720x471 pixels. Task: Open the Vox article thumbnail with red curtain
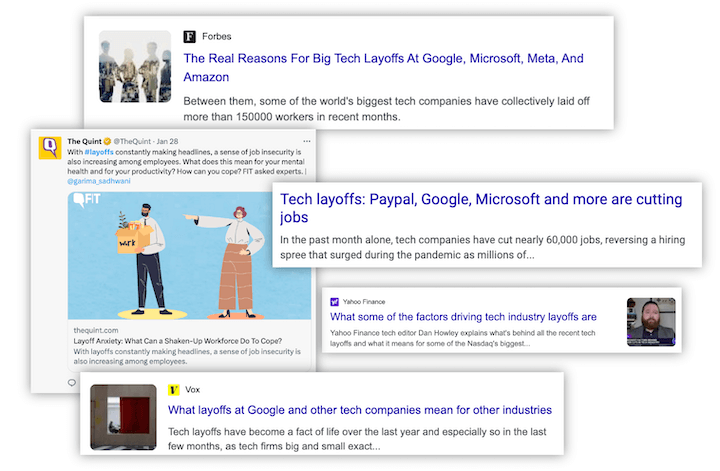tap(123, 417)
